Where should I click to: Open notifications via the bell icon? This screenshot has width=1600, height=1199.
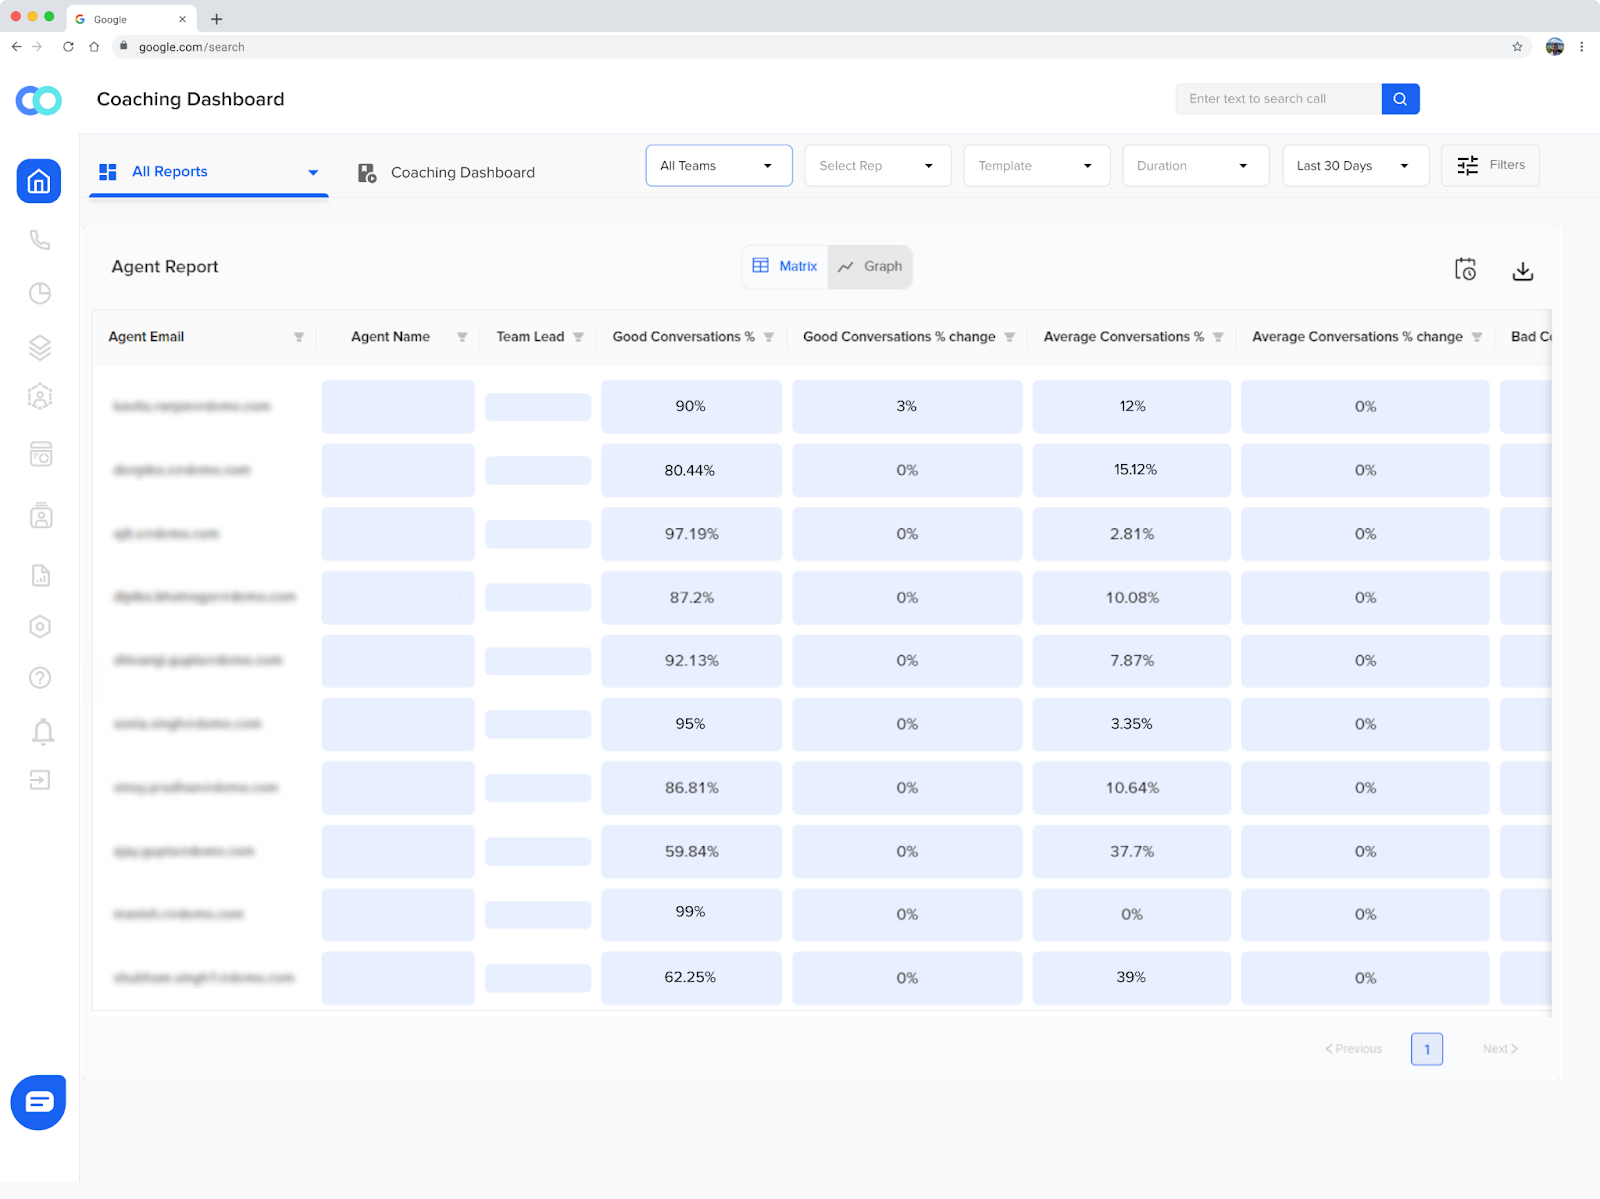(39, 731)
